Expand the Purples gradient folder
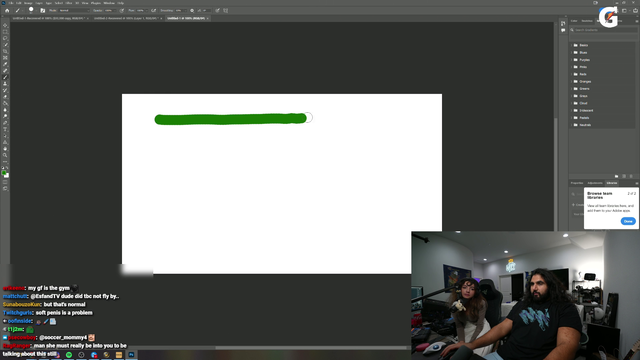The width and height of the screenshot is (640, 360). point(571,60)
